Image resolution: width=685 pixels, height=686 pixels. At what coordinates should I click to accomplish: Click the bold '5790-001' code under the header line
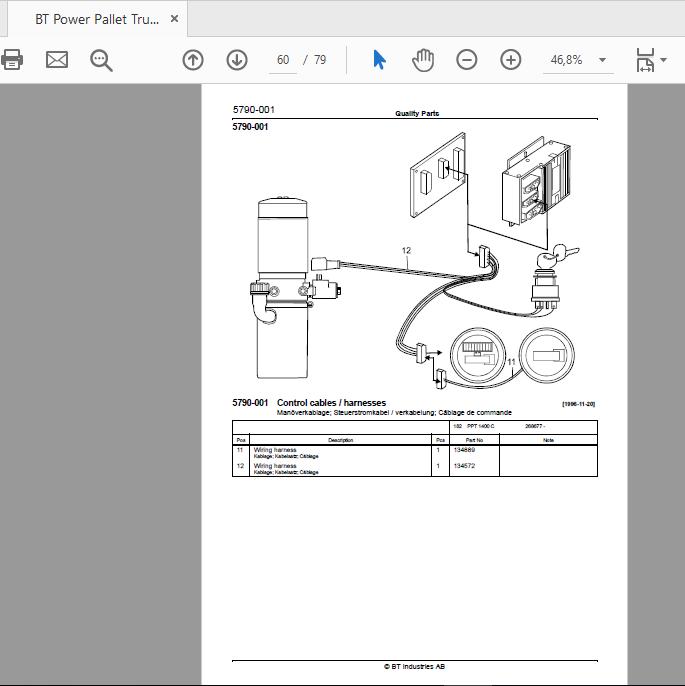click(x=250, y=127)
